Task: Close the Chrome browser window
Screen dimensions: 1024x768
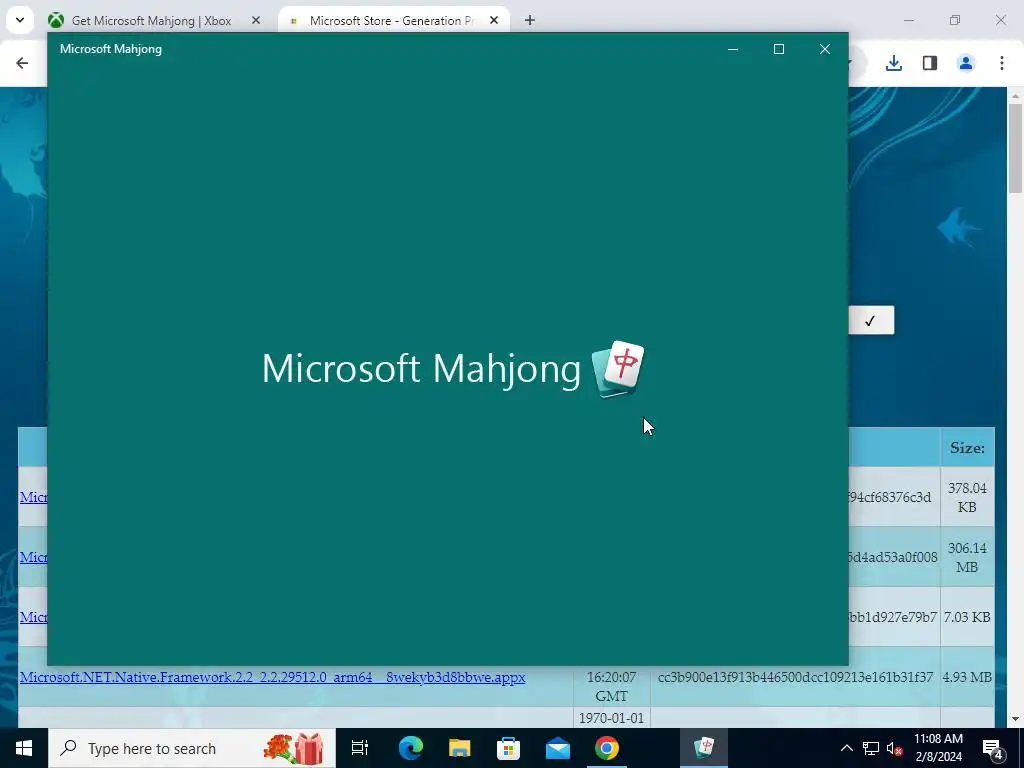Action: (x=1000, y=20)
